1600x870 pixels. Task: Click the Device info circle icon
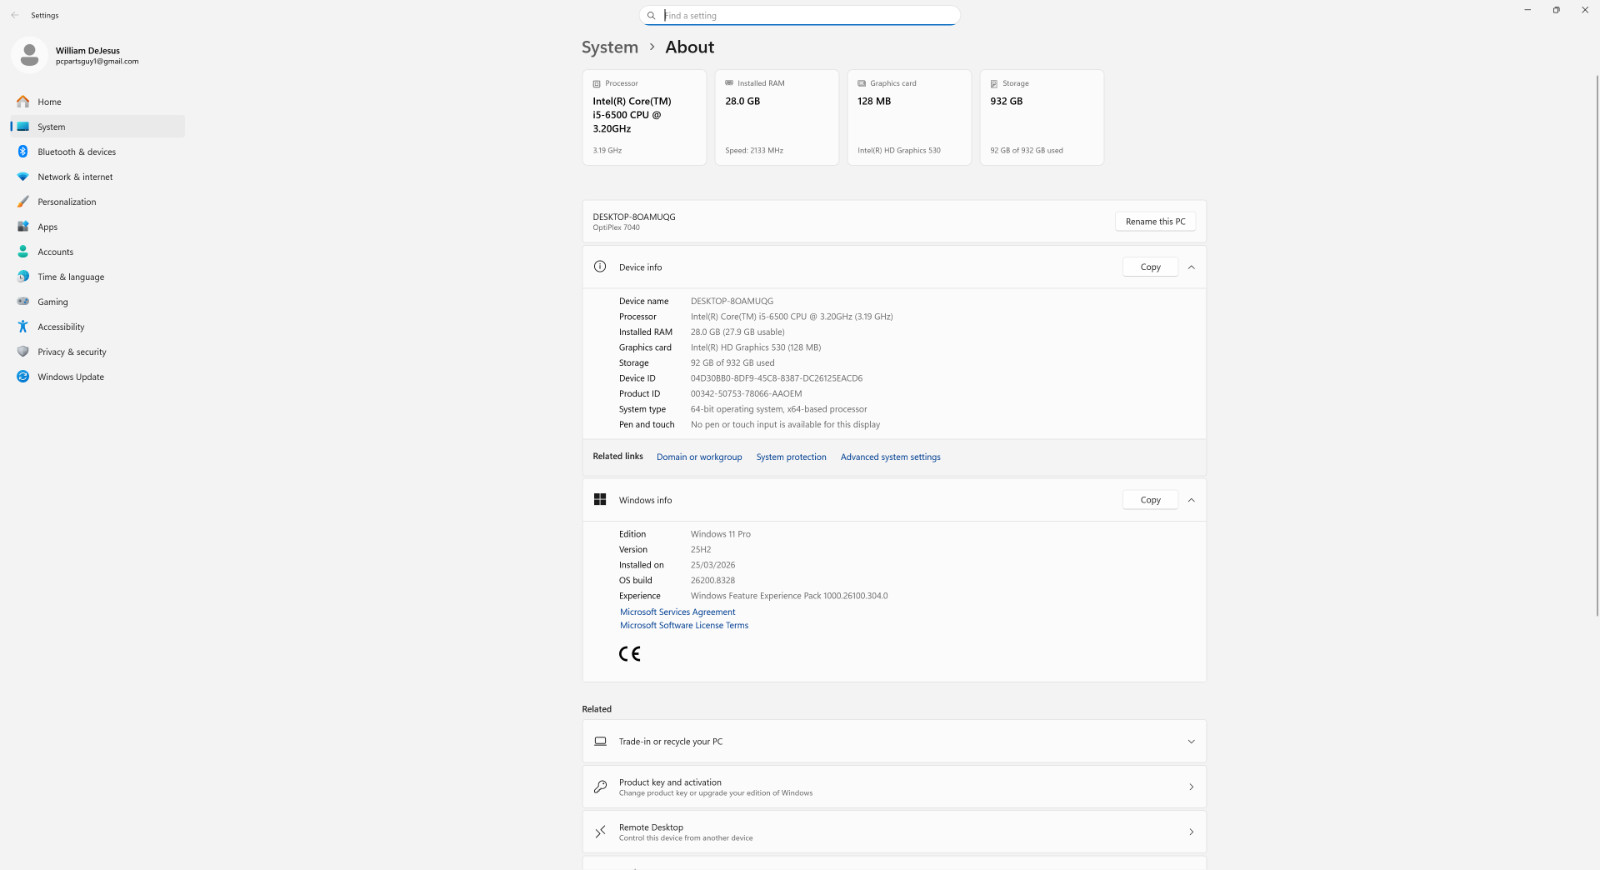[600, 267]
